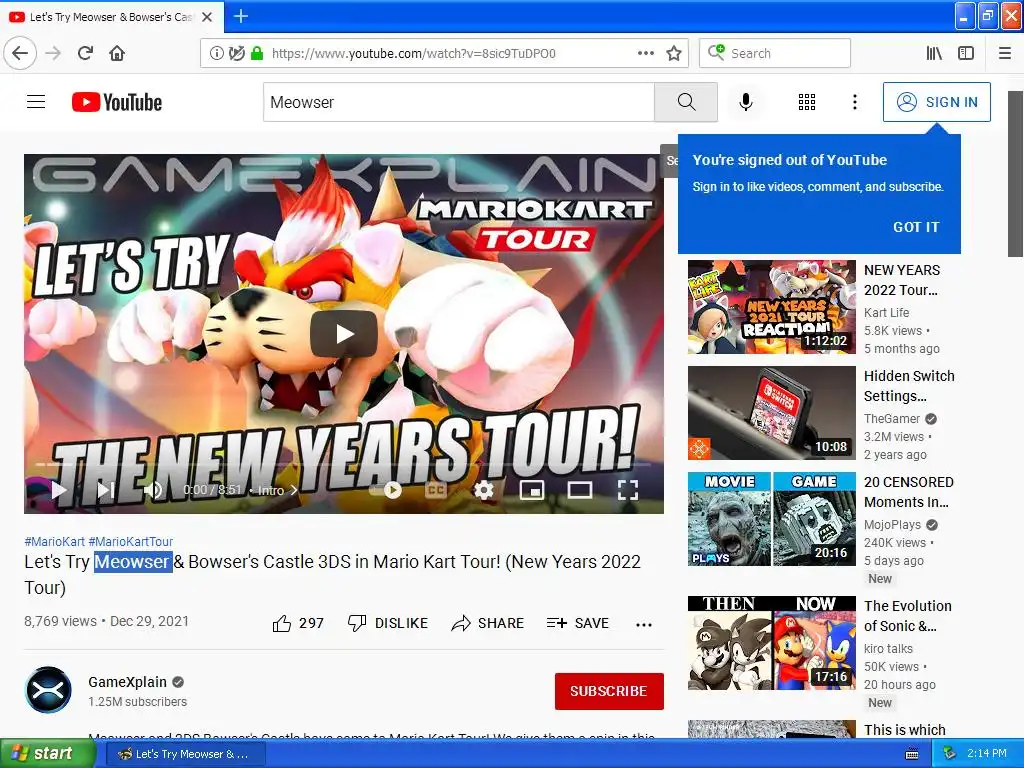Click the Firefox Search box
1024x768 pixels.
coord(775,53)
